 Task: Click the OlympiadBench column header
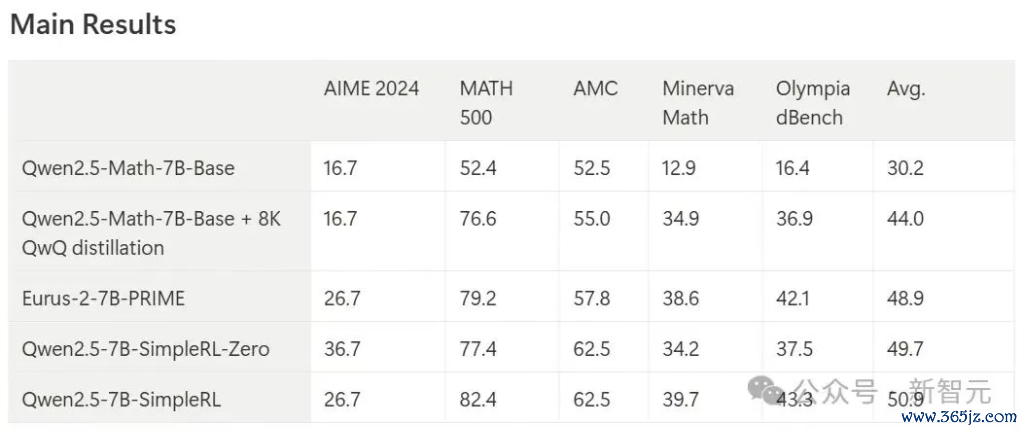[x=813, y=102]
